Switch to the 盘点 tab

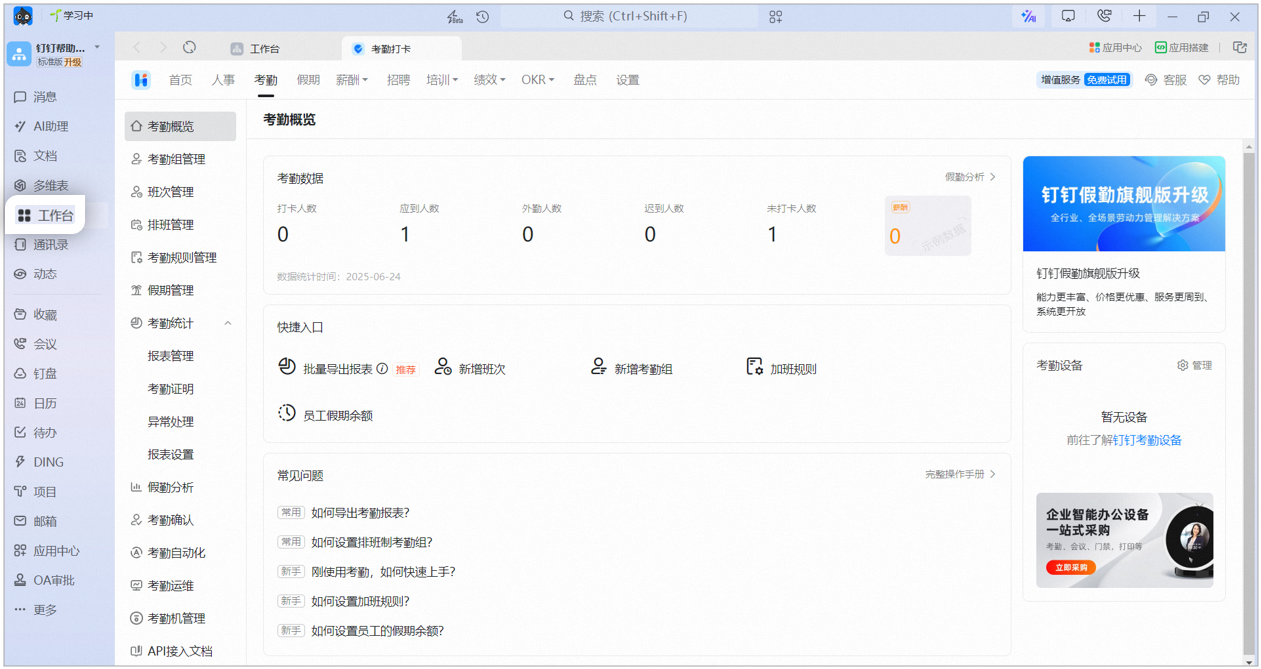(x=585, y=80)
